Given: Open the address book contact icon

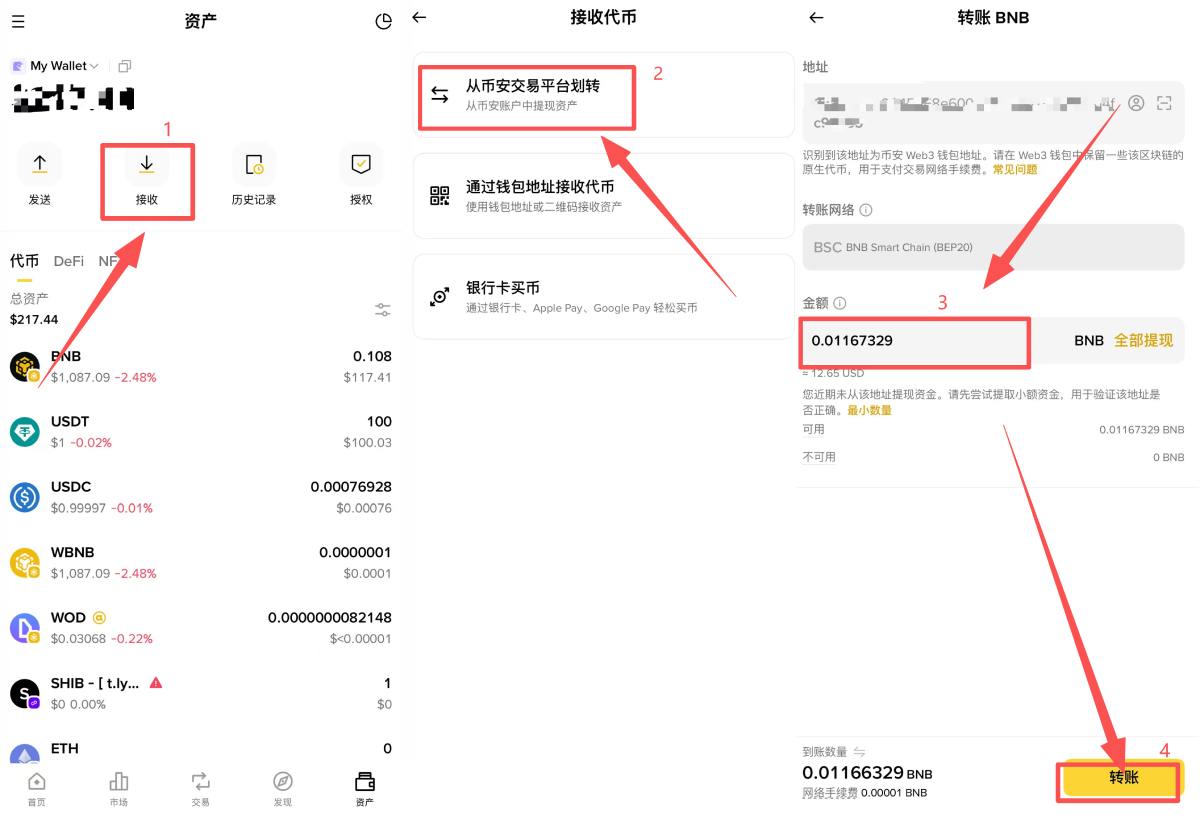Looking at the screenshot, I should tap(1136, 101).
